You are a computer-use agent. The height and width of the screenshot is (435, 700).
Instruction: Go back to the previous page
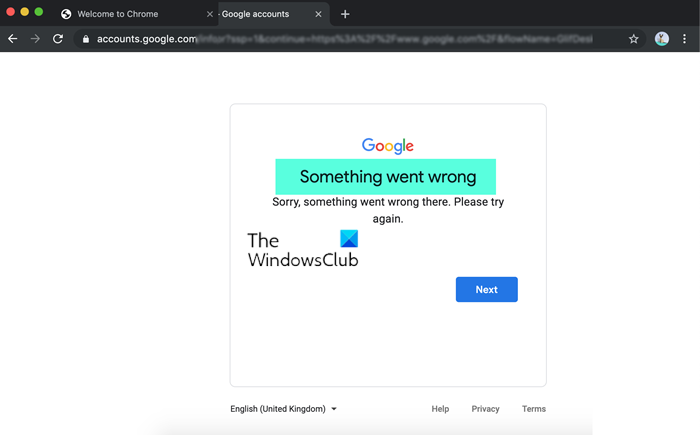click(12, 39)
